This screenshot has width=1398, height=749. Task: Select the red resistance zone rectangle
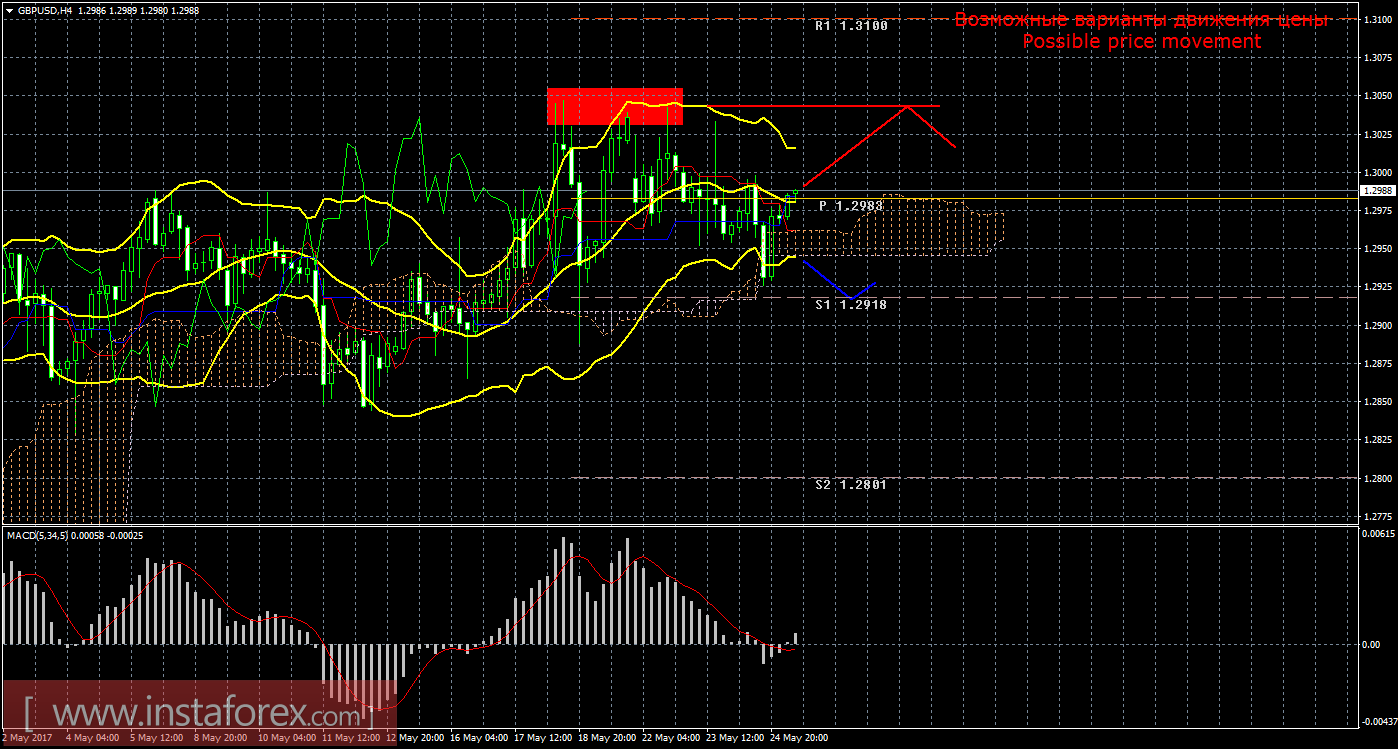[614, 106]
